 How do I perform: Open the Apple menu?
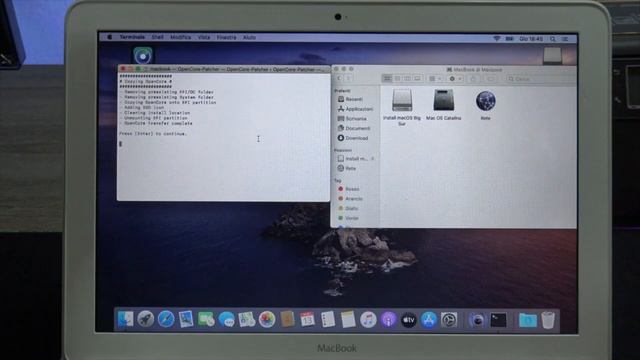109,37
